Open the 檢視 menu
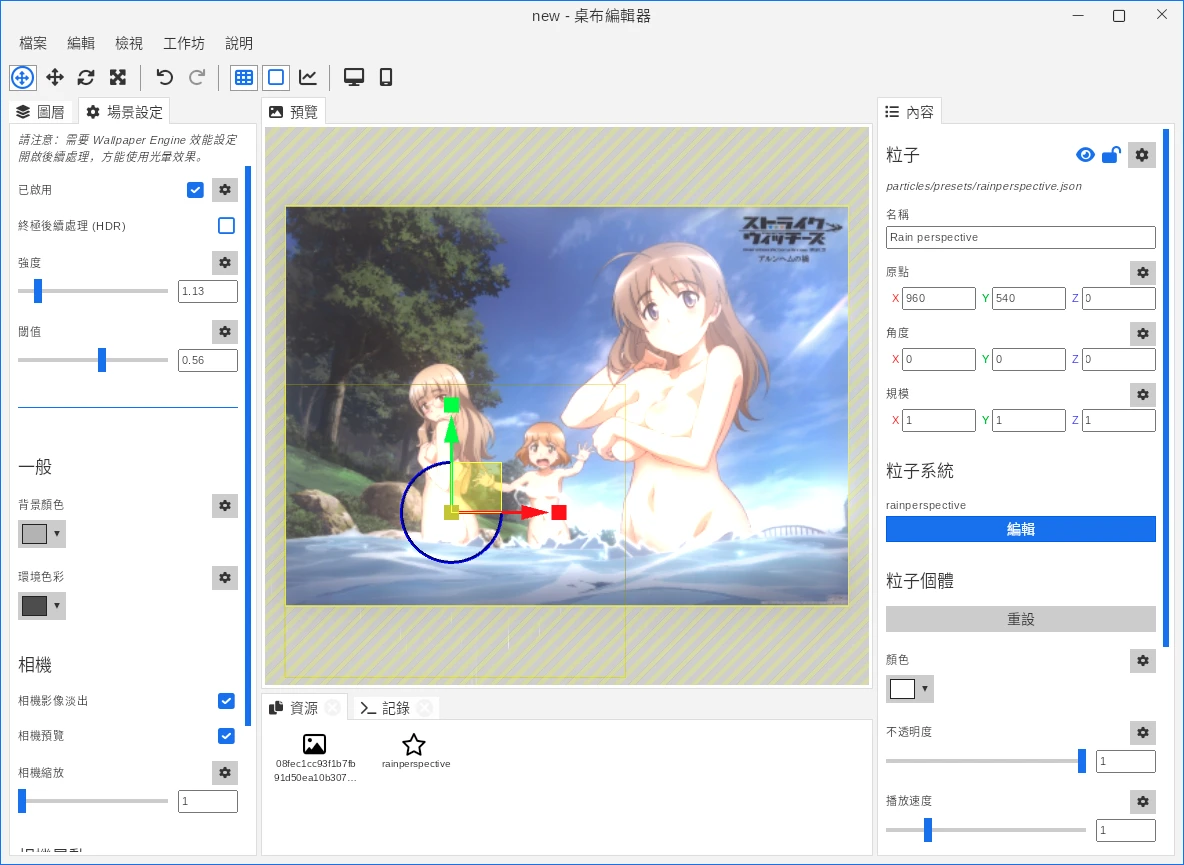The width and height of the screenshot is (1184, 865). pos(129,43)
